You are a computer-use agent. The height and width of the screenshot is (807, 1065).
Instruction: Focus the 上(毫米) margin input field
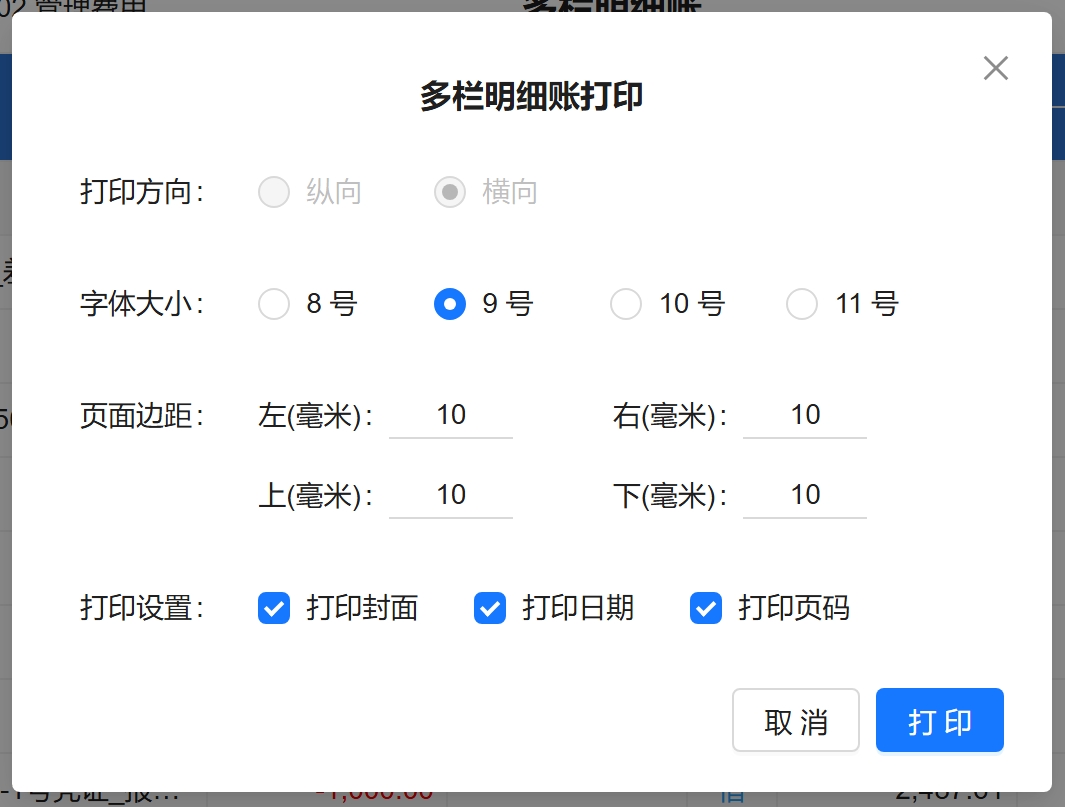pyautogui.click(x=451, y=495)
